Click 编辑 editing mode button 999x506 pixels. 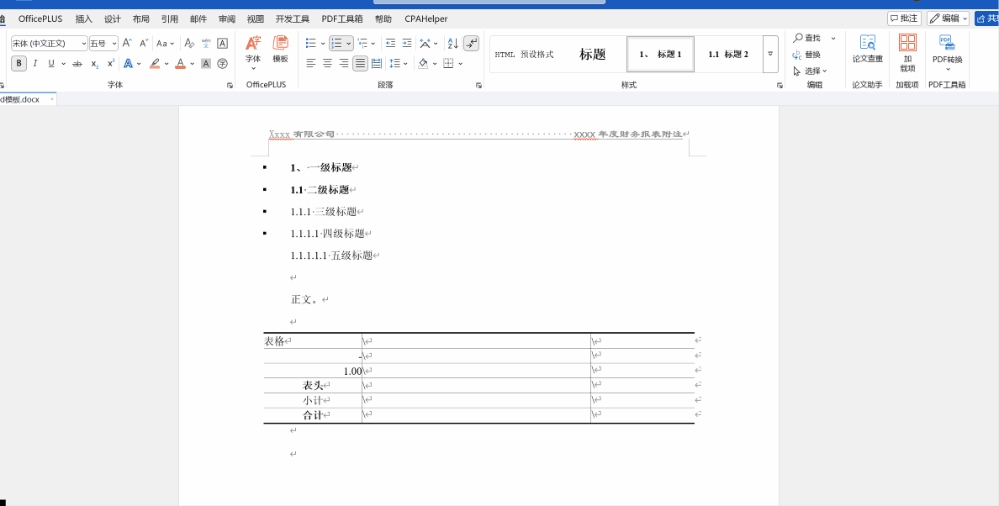point(948,18)
